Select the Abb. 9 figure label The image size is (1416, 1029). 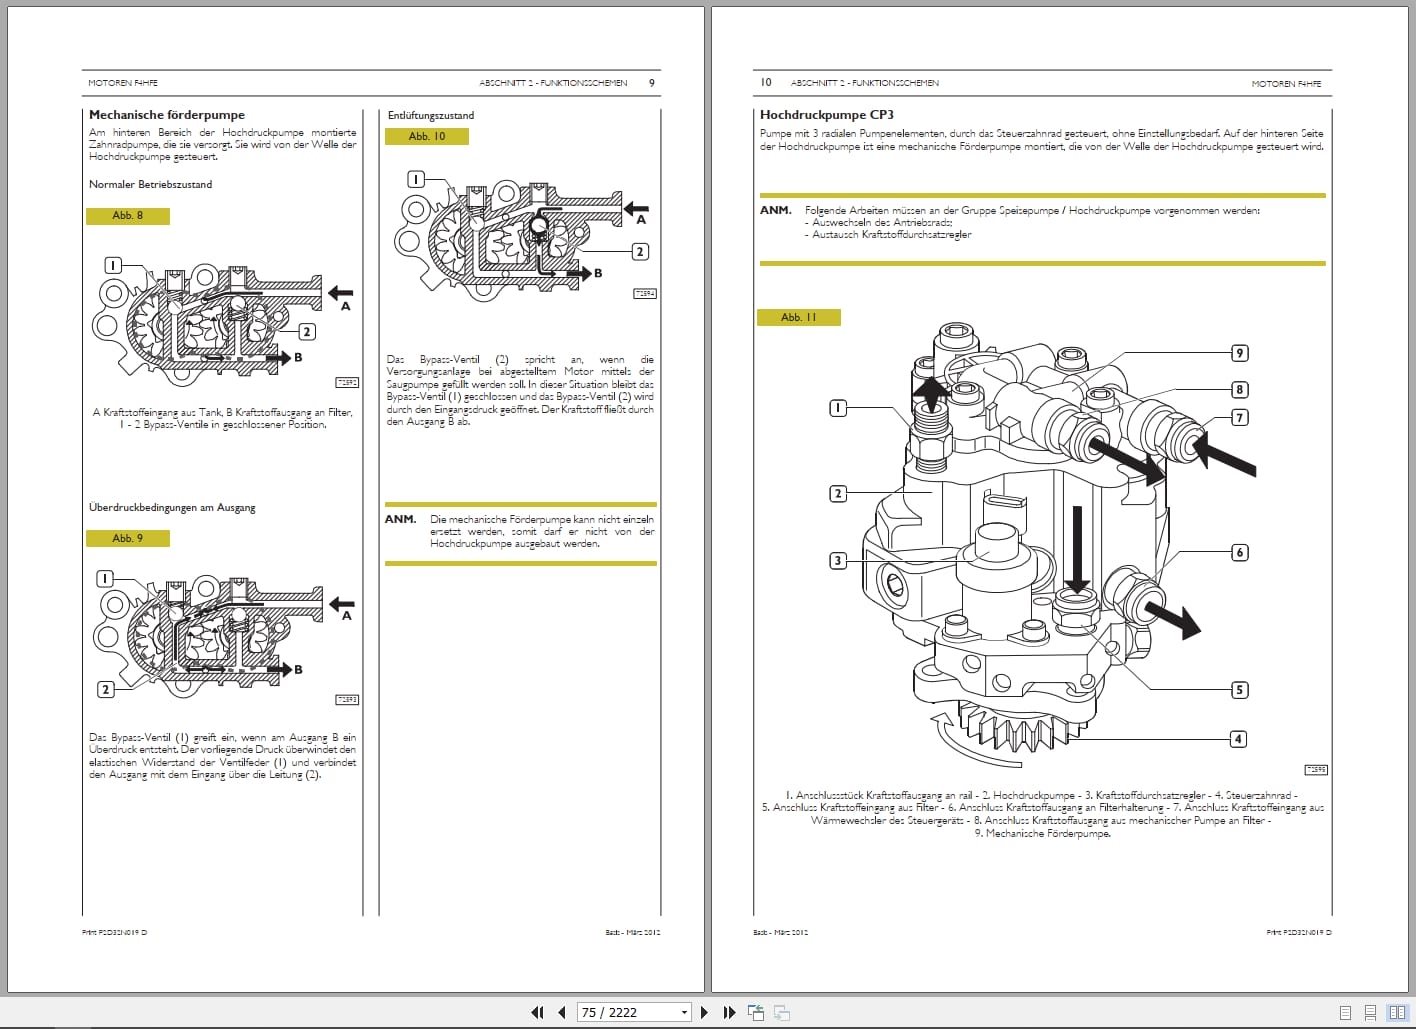coord(128,538)
